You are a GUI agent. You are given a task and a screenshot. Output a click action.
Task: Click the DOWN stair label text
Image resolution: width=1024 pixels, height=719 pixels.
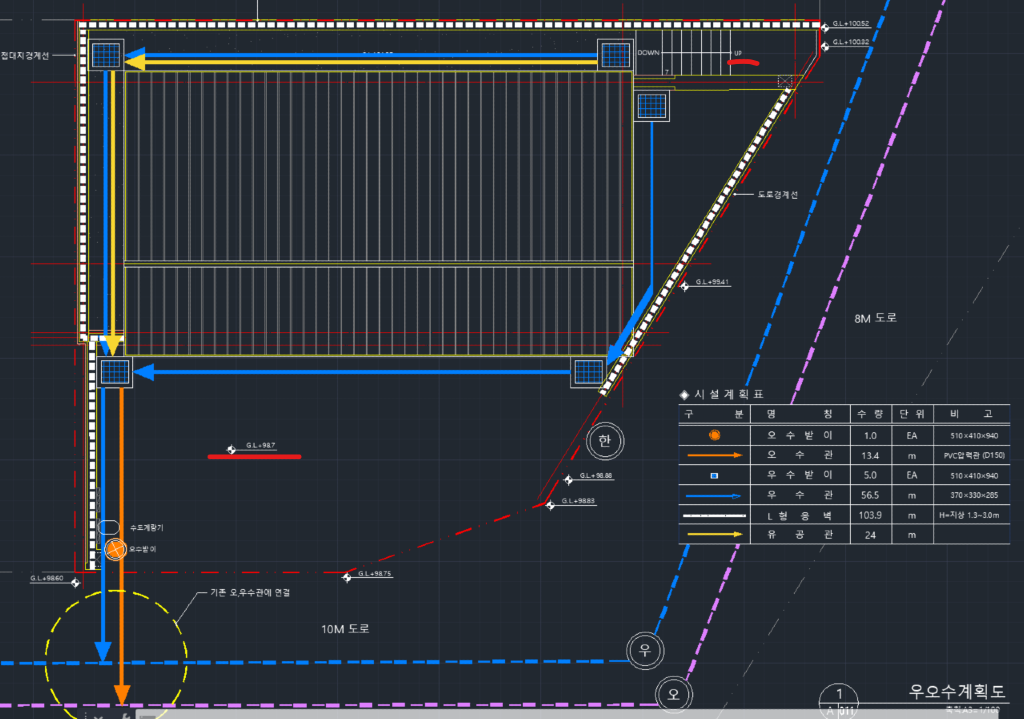pyautogui.click(x=649, y=52)
